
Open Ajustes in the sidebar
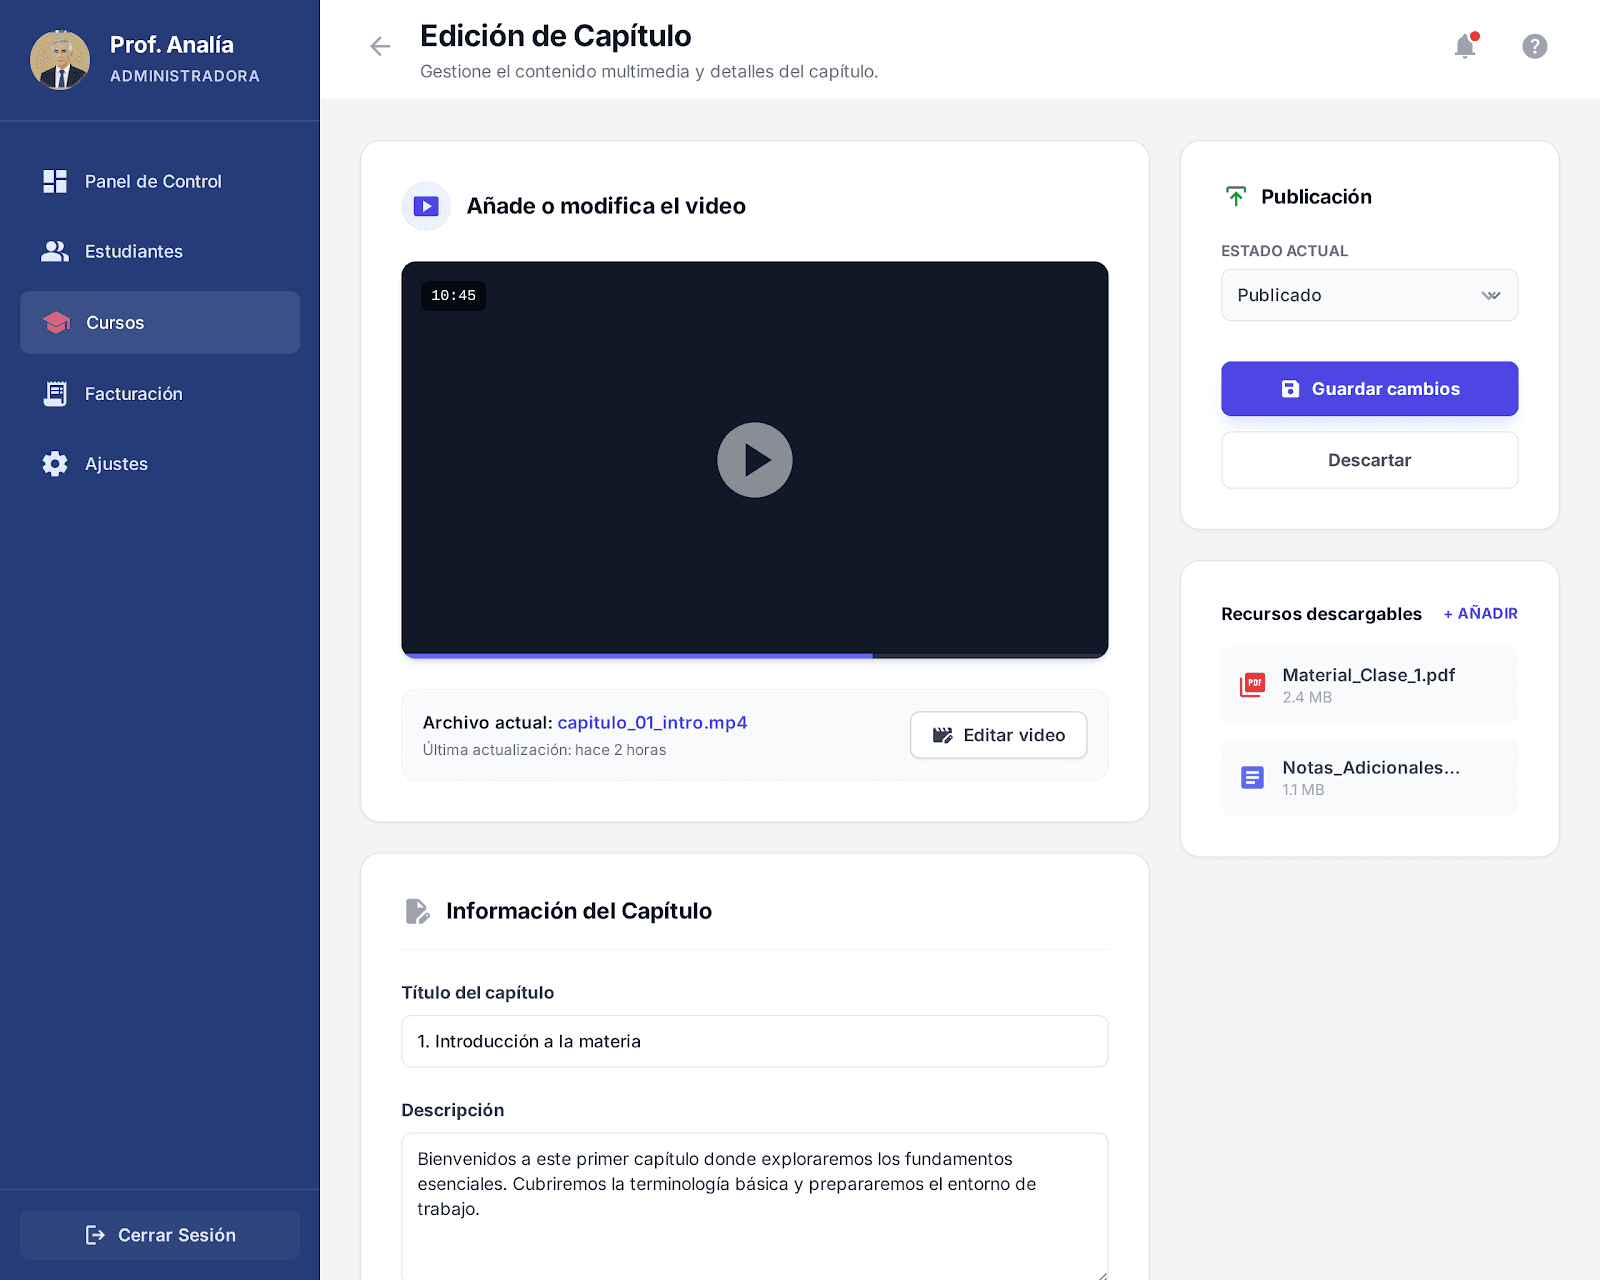tap(160, 463)
